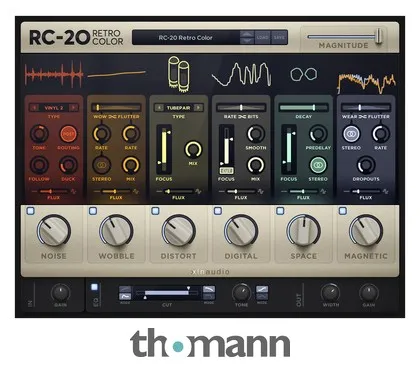Image resolution: width=420 pixels, height=367 pixels.
Task: Click the Distort FOCUS vertical range slider
Action: pos(164,148)
